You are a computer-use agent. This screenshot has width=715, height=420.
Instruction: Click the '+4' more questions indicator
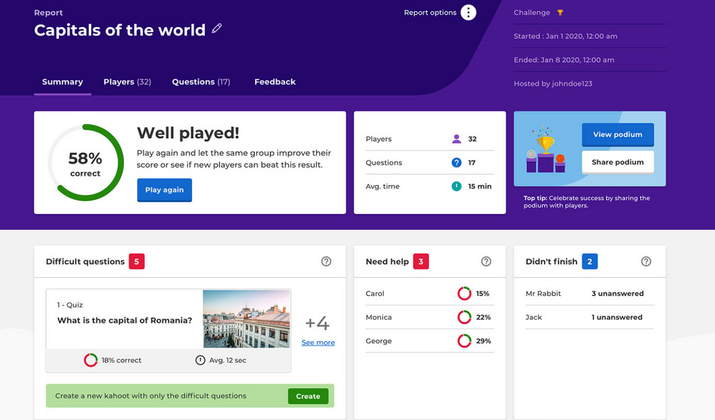tap(317, 323)
